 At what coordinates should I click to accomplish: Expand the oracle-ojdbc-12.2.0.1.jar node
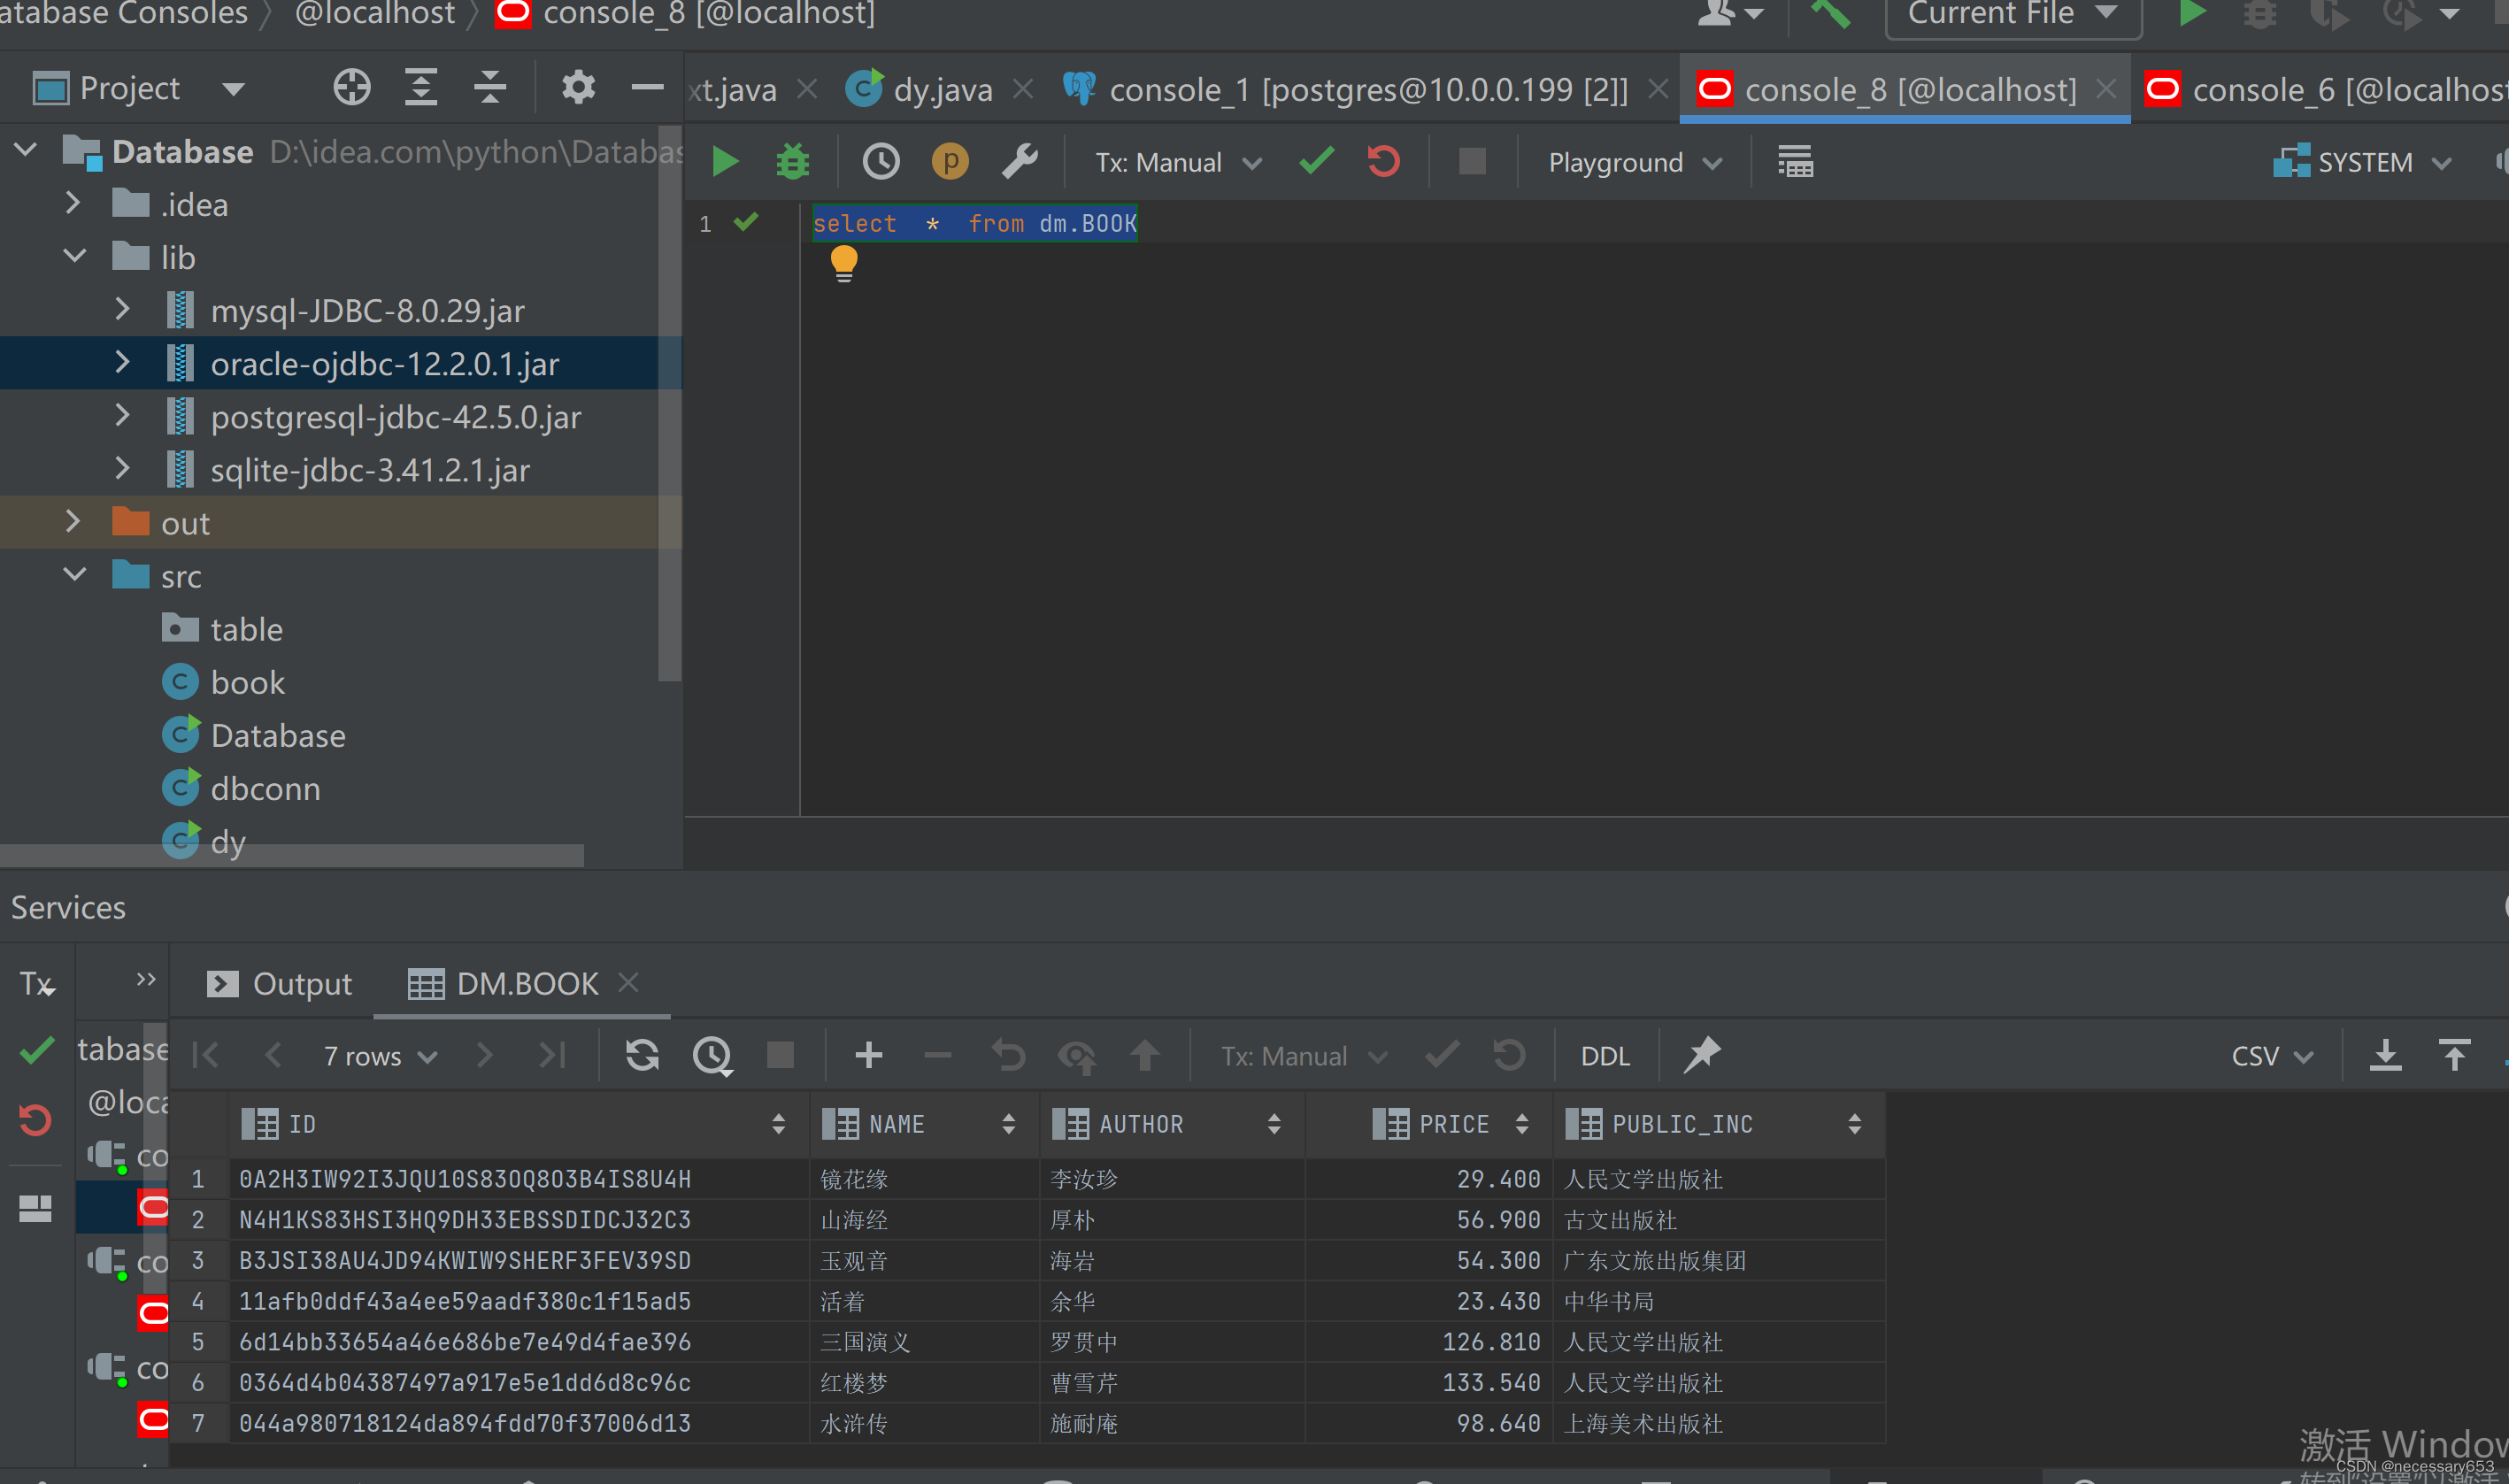click(x=122, y=363)
